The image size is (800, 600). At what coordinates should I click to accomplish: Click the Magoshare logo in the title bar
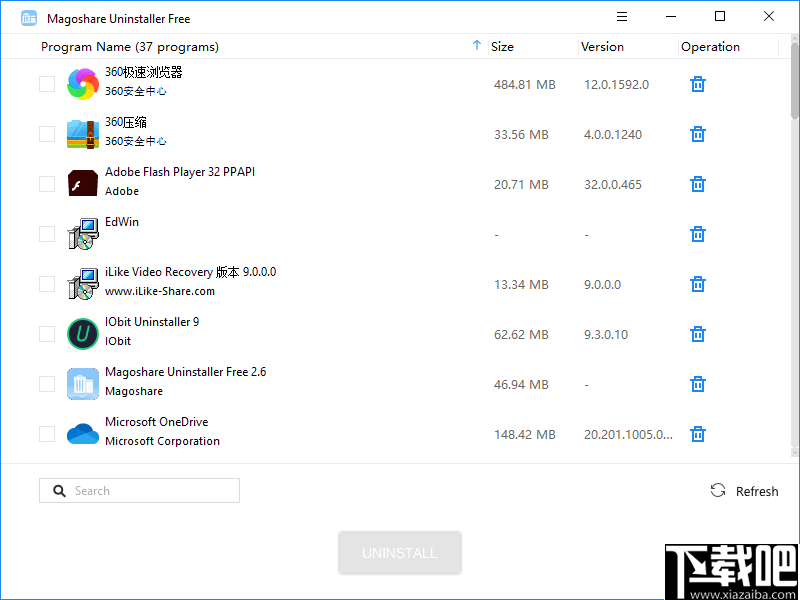tap(27, 17)
